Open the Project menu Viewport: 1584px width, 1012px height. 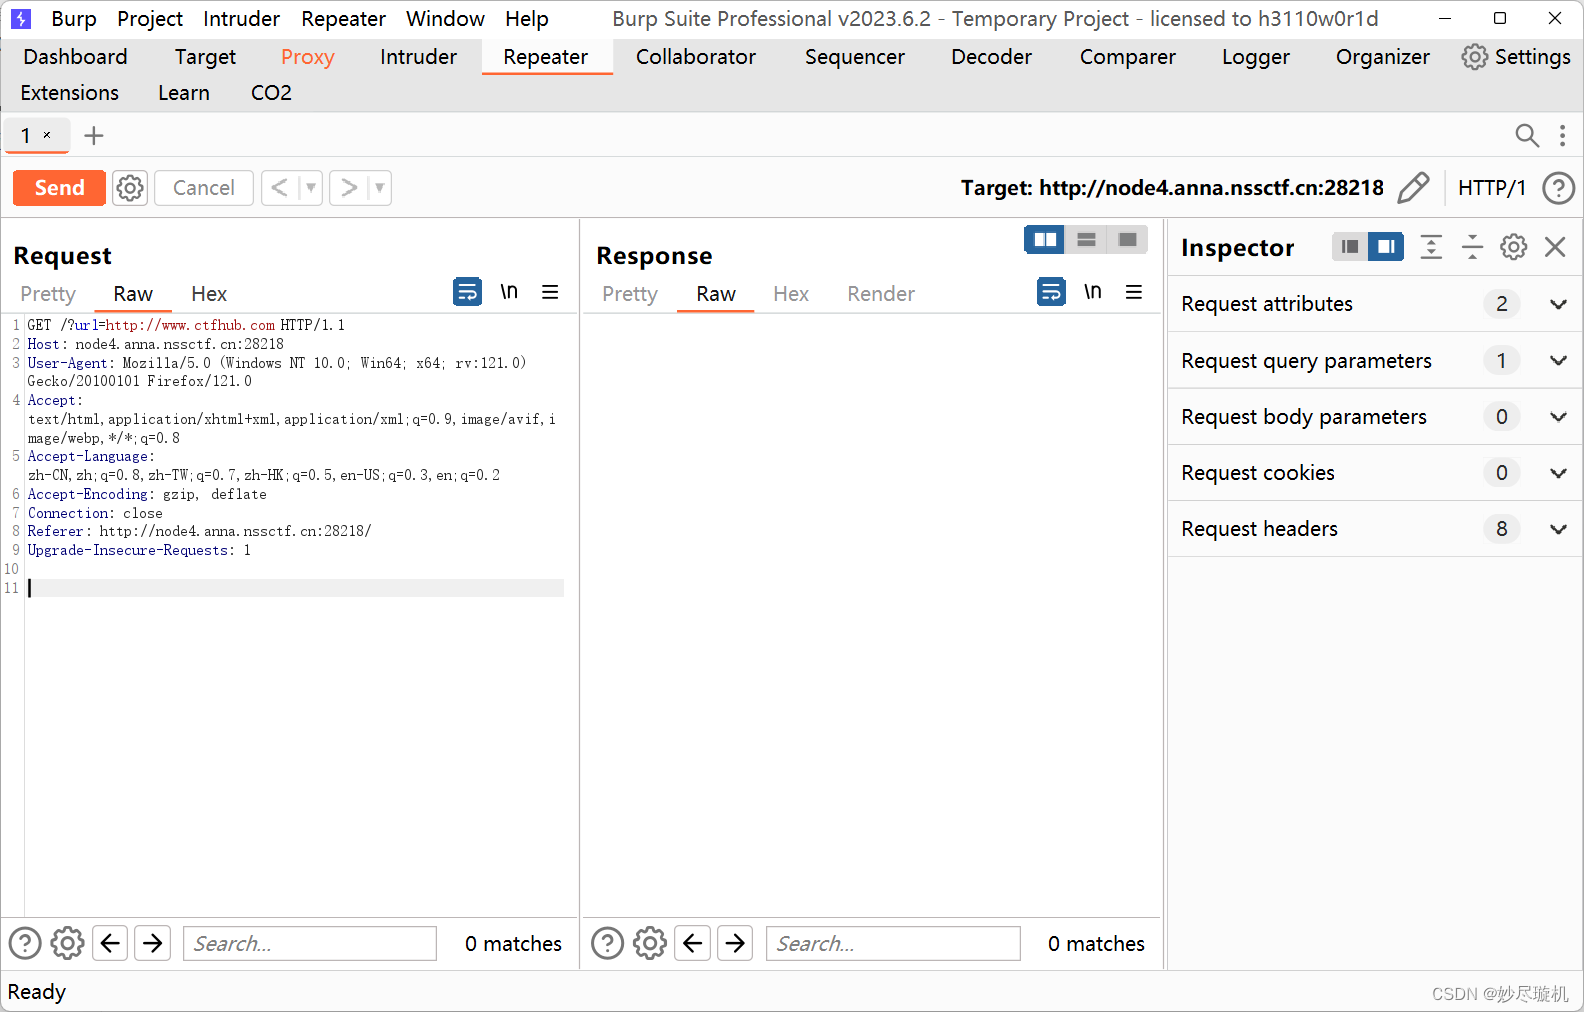150,19
